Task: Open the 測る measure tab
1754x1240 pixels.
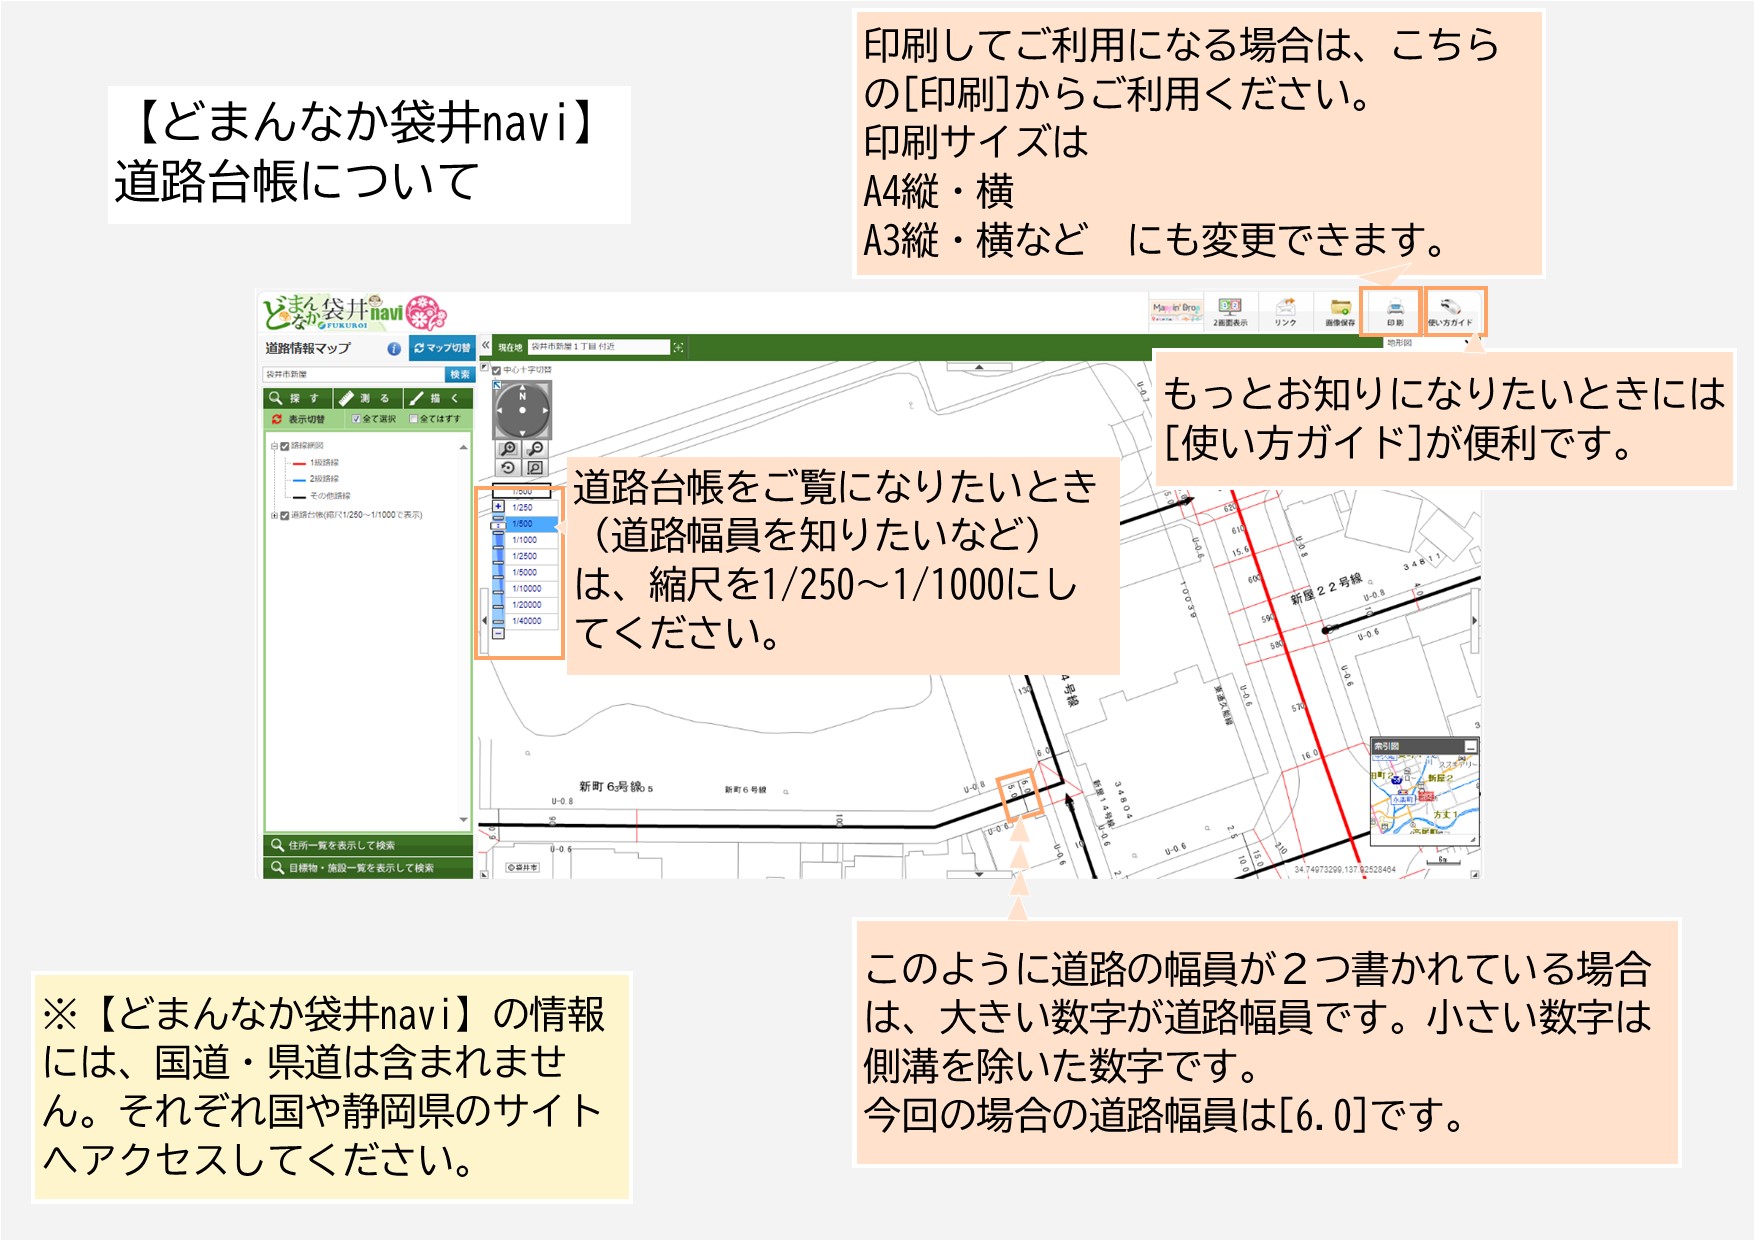Action: coord(367,398)
